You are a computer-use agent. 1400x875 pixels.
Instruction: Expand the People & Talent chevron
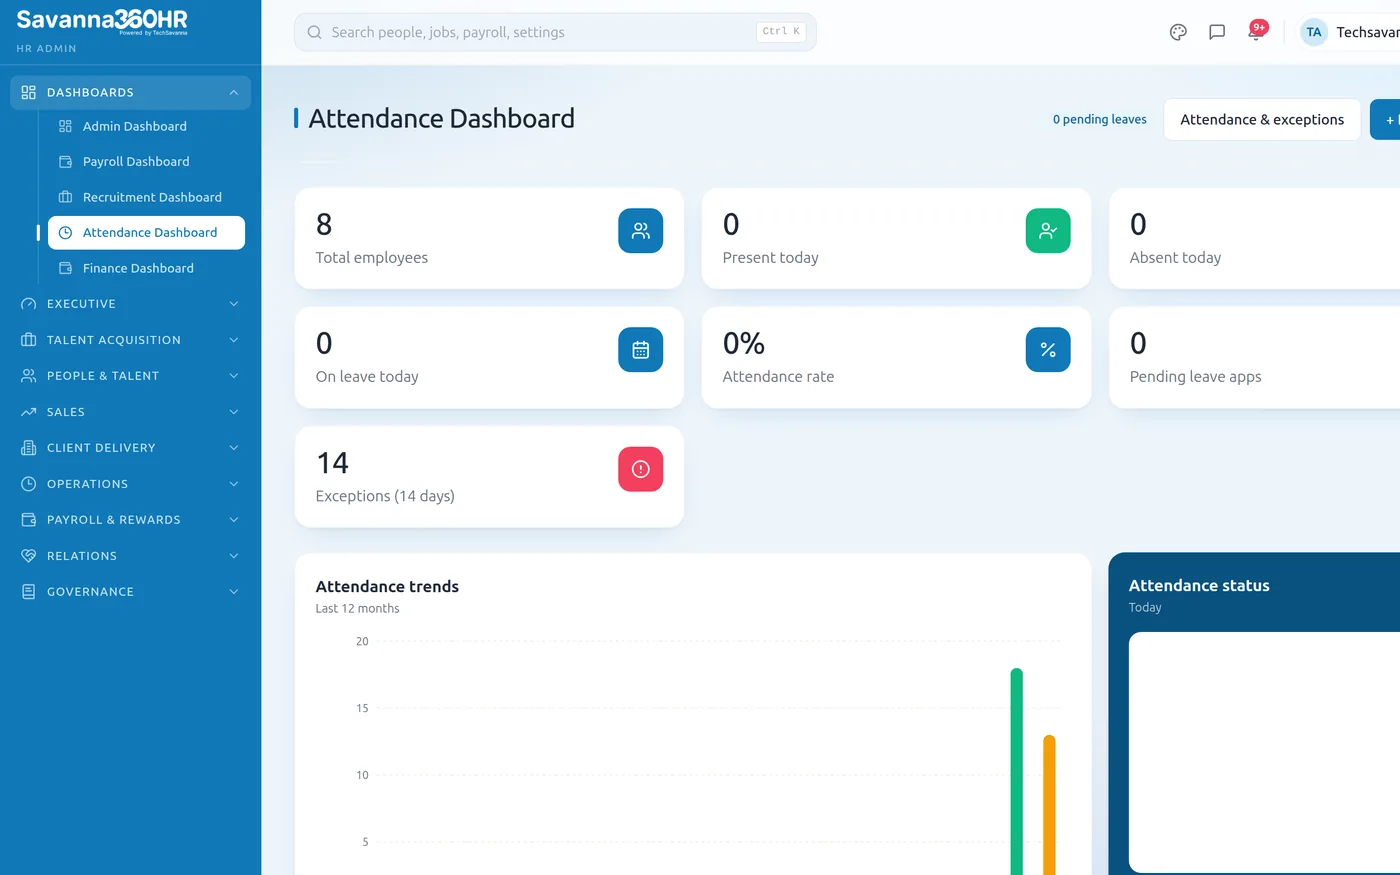click(x=233, y=376)
